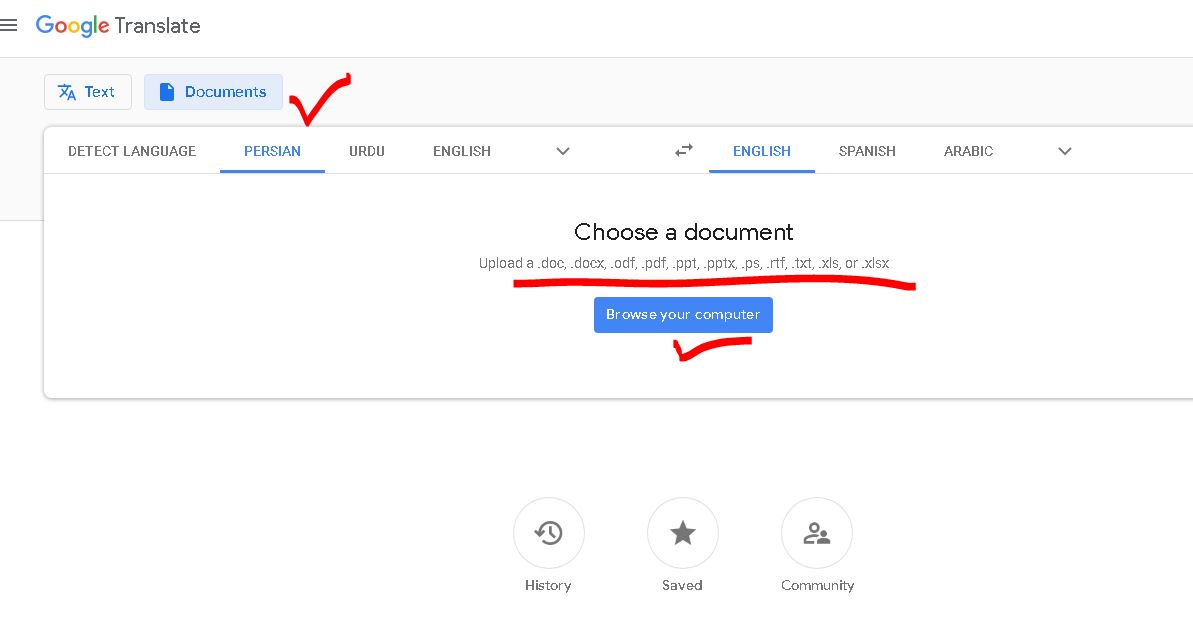
Task: Expand the source language list chevron
Action: coord(563,151)
